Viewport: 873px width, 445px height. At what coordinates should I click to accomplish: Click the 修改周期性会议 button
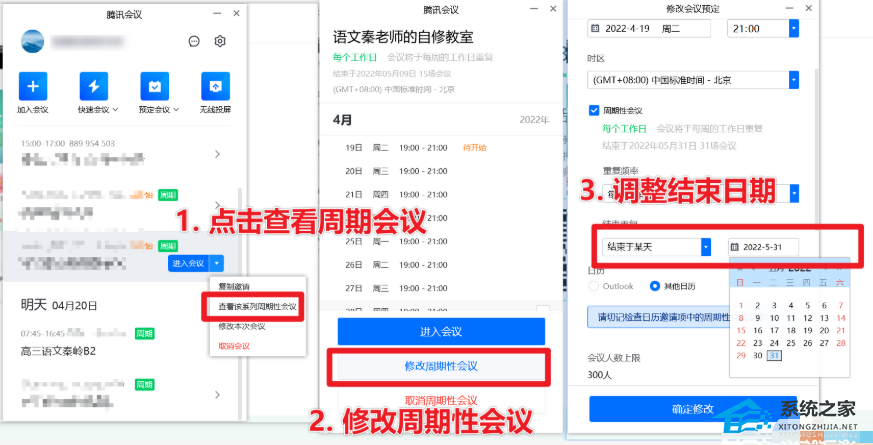441,366
